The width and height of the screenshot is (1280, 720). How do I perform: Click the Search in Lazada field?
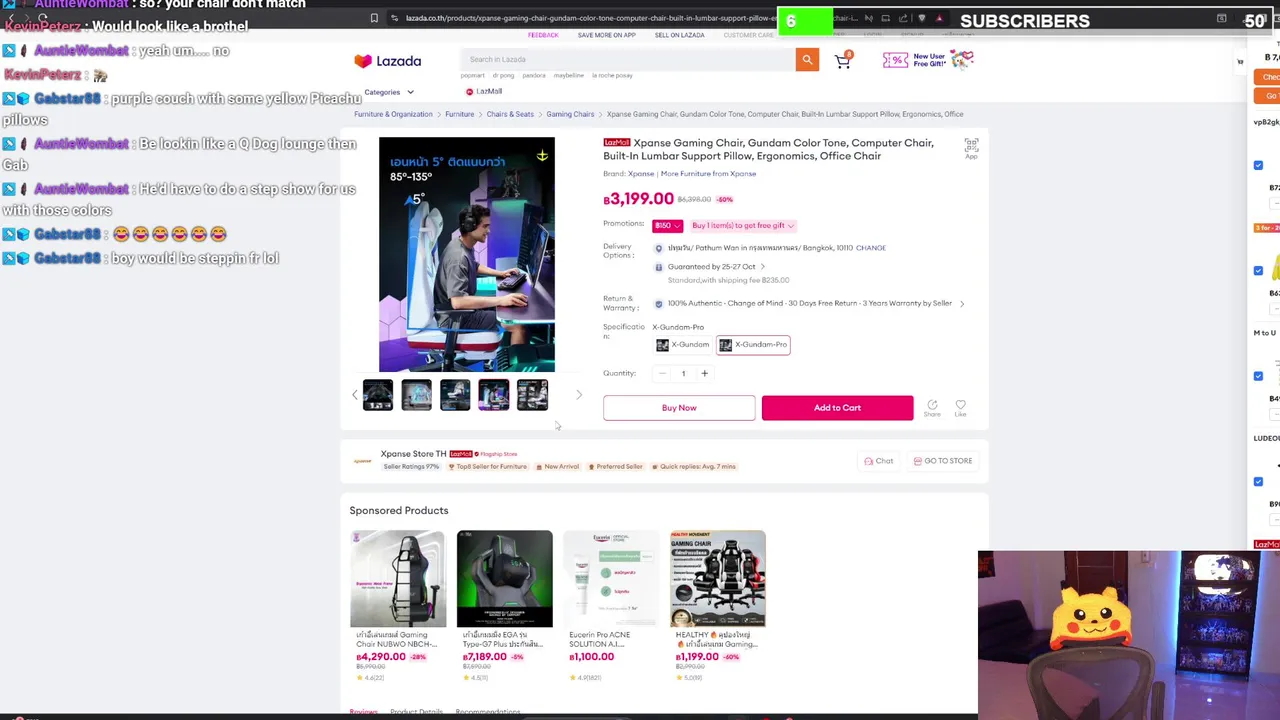[x=628, y=60]
